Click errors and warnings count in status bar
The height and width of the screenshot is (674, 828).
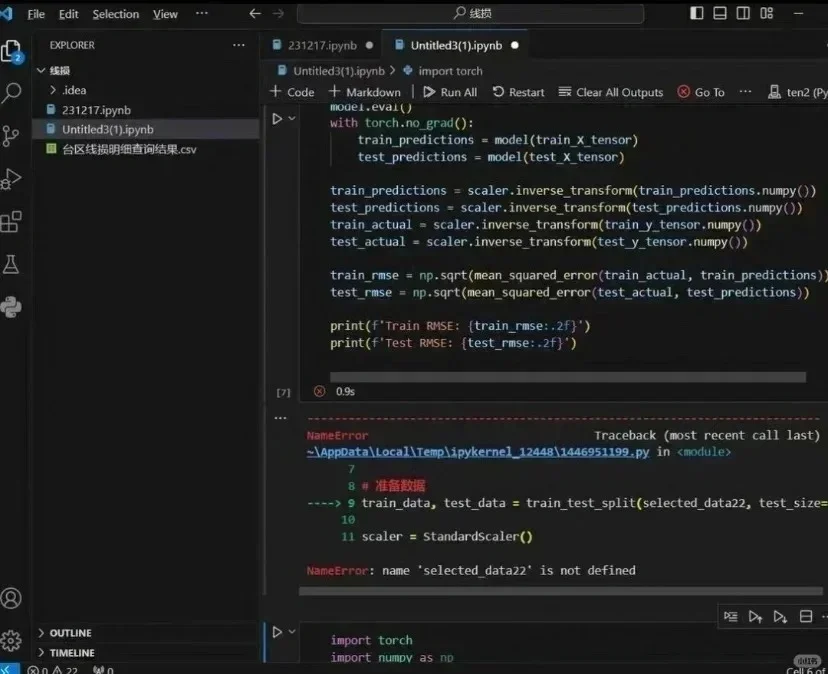(53, 670)
